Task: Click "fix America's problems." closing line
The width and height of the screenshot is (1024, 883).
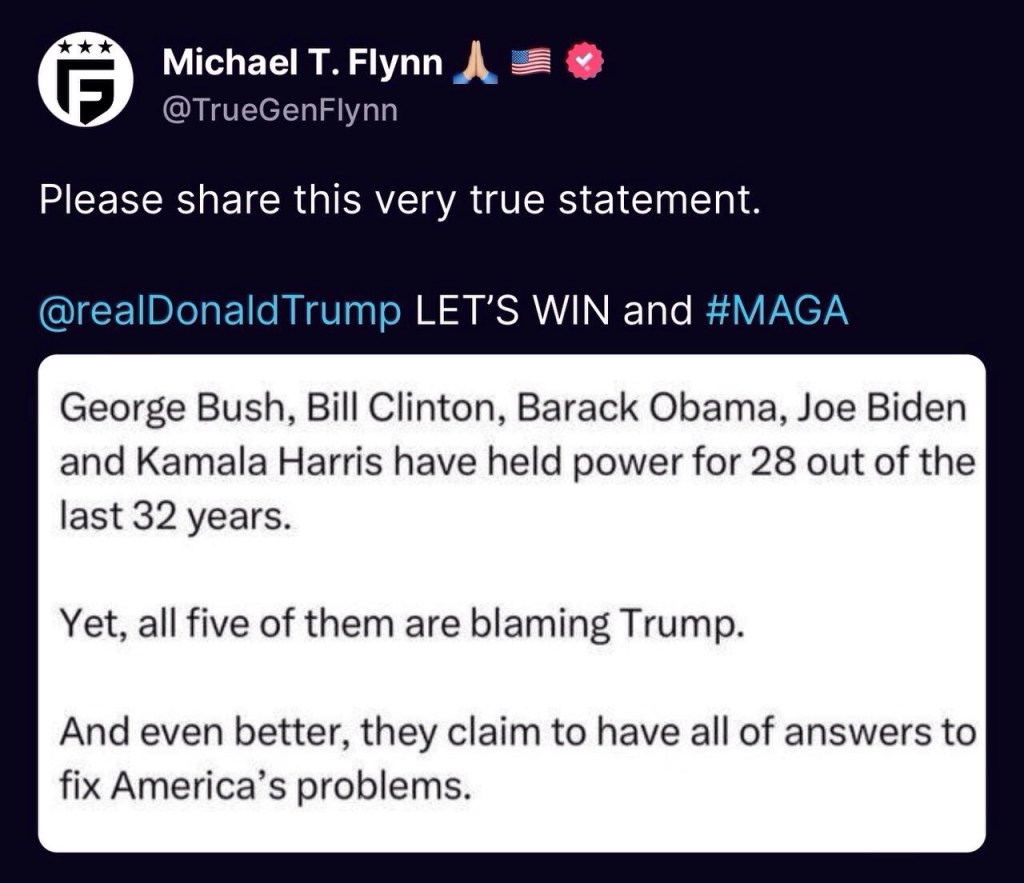Action: [x=264, y=787]
